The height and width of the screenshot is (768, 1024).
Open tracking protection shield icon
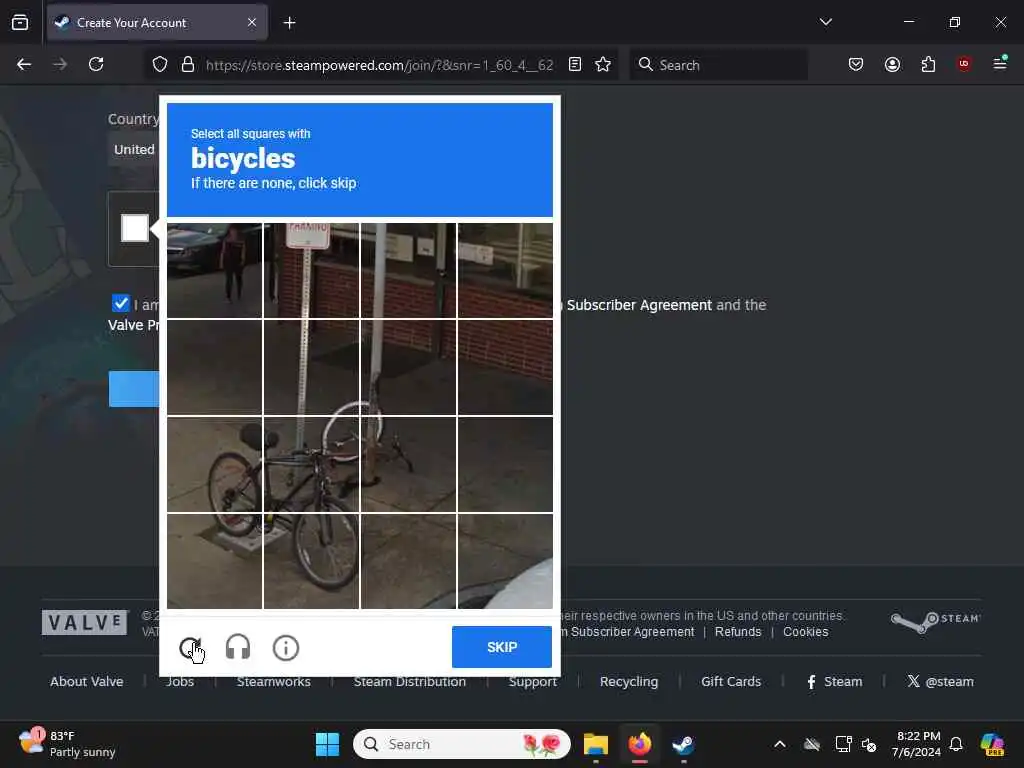(x=160, y=64)
